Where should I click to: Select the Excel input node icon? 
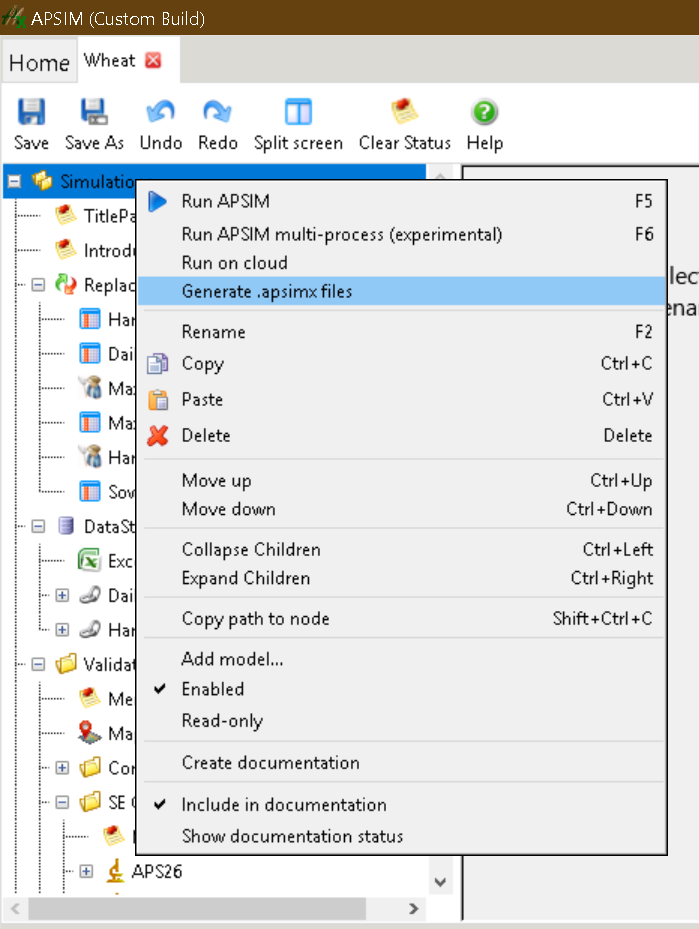tap(89, 560)
